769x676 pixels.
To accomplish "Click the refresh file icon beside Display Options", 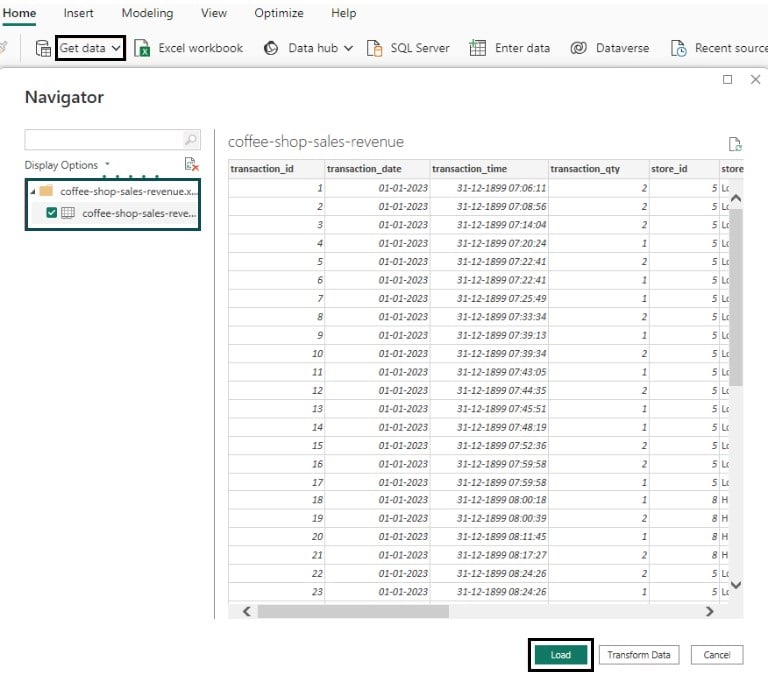I will (x=191, y=164).
